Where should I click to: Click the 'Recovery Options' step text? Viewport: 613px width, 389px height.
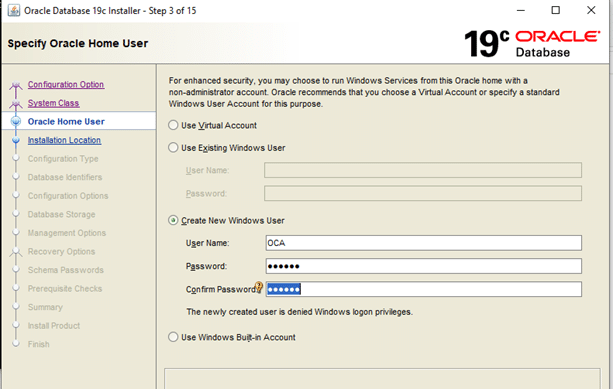61,251
